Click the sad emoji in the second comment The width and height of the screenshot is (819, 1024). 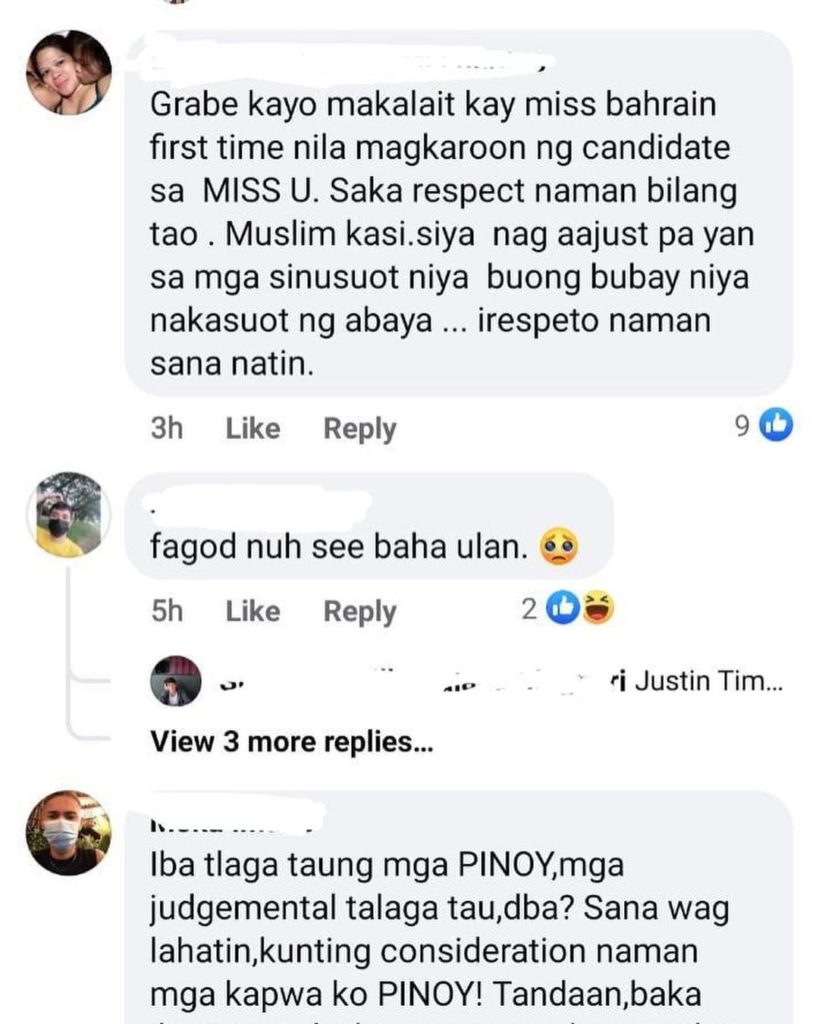558,547
